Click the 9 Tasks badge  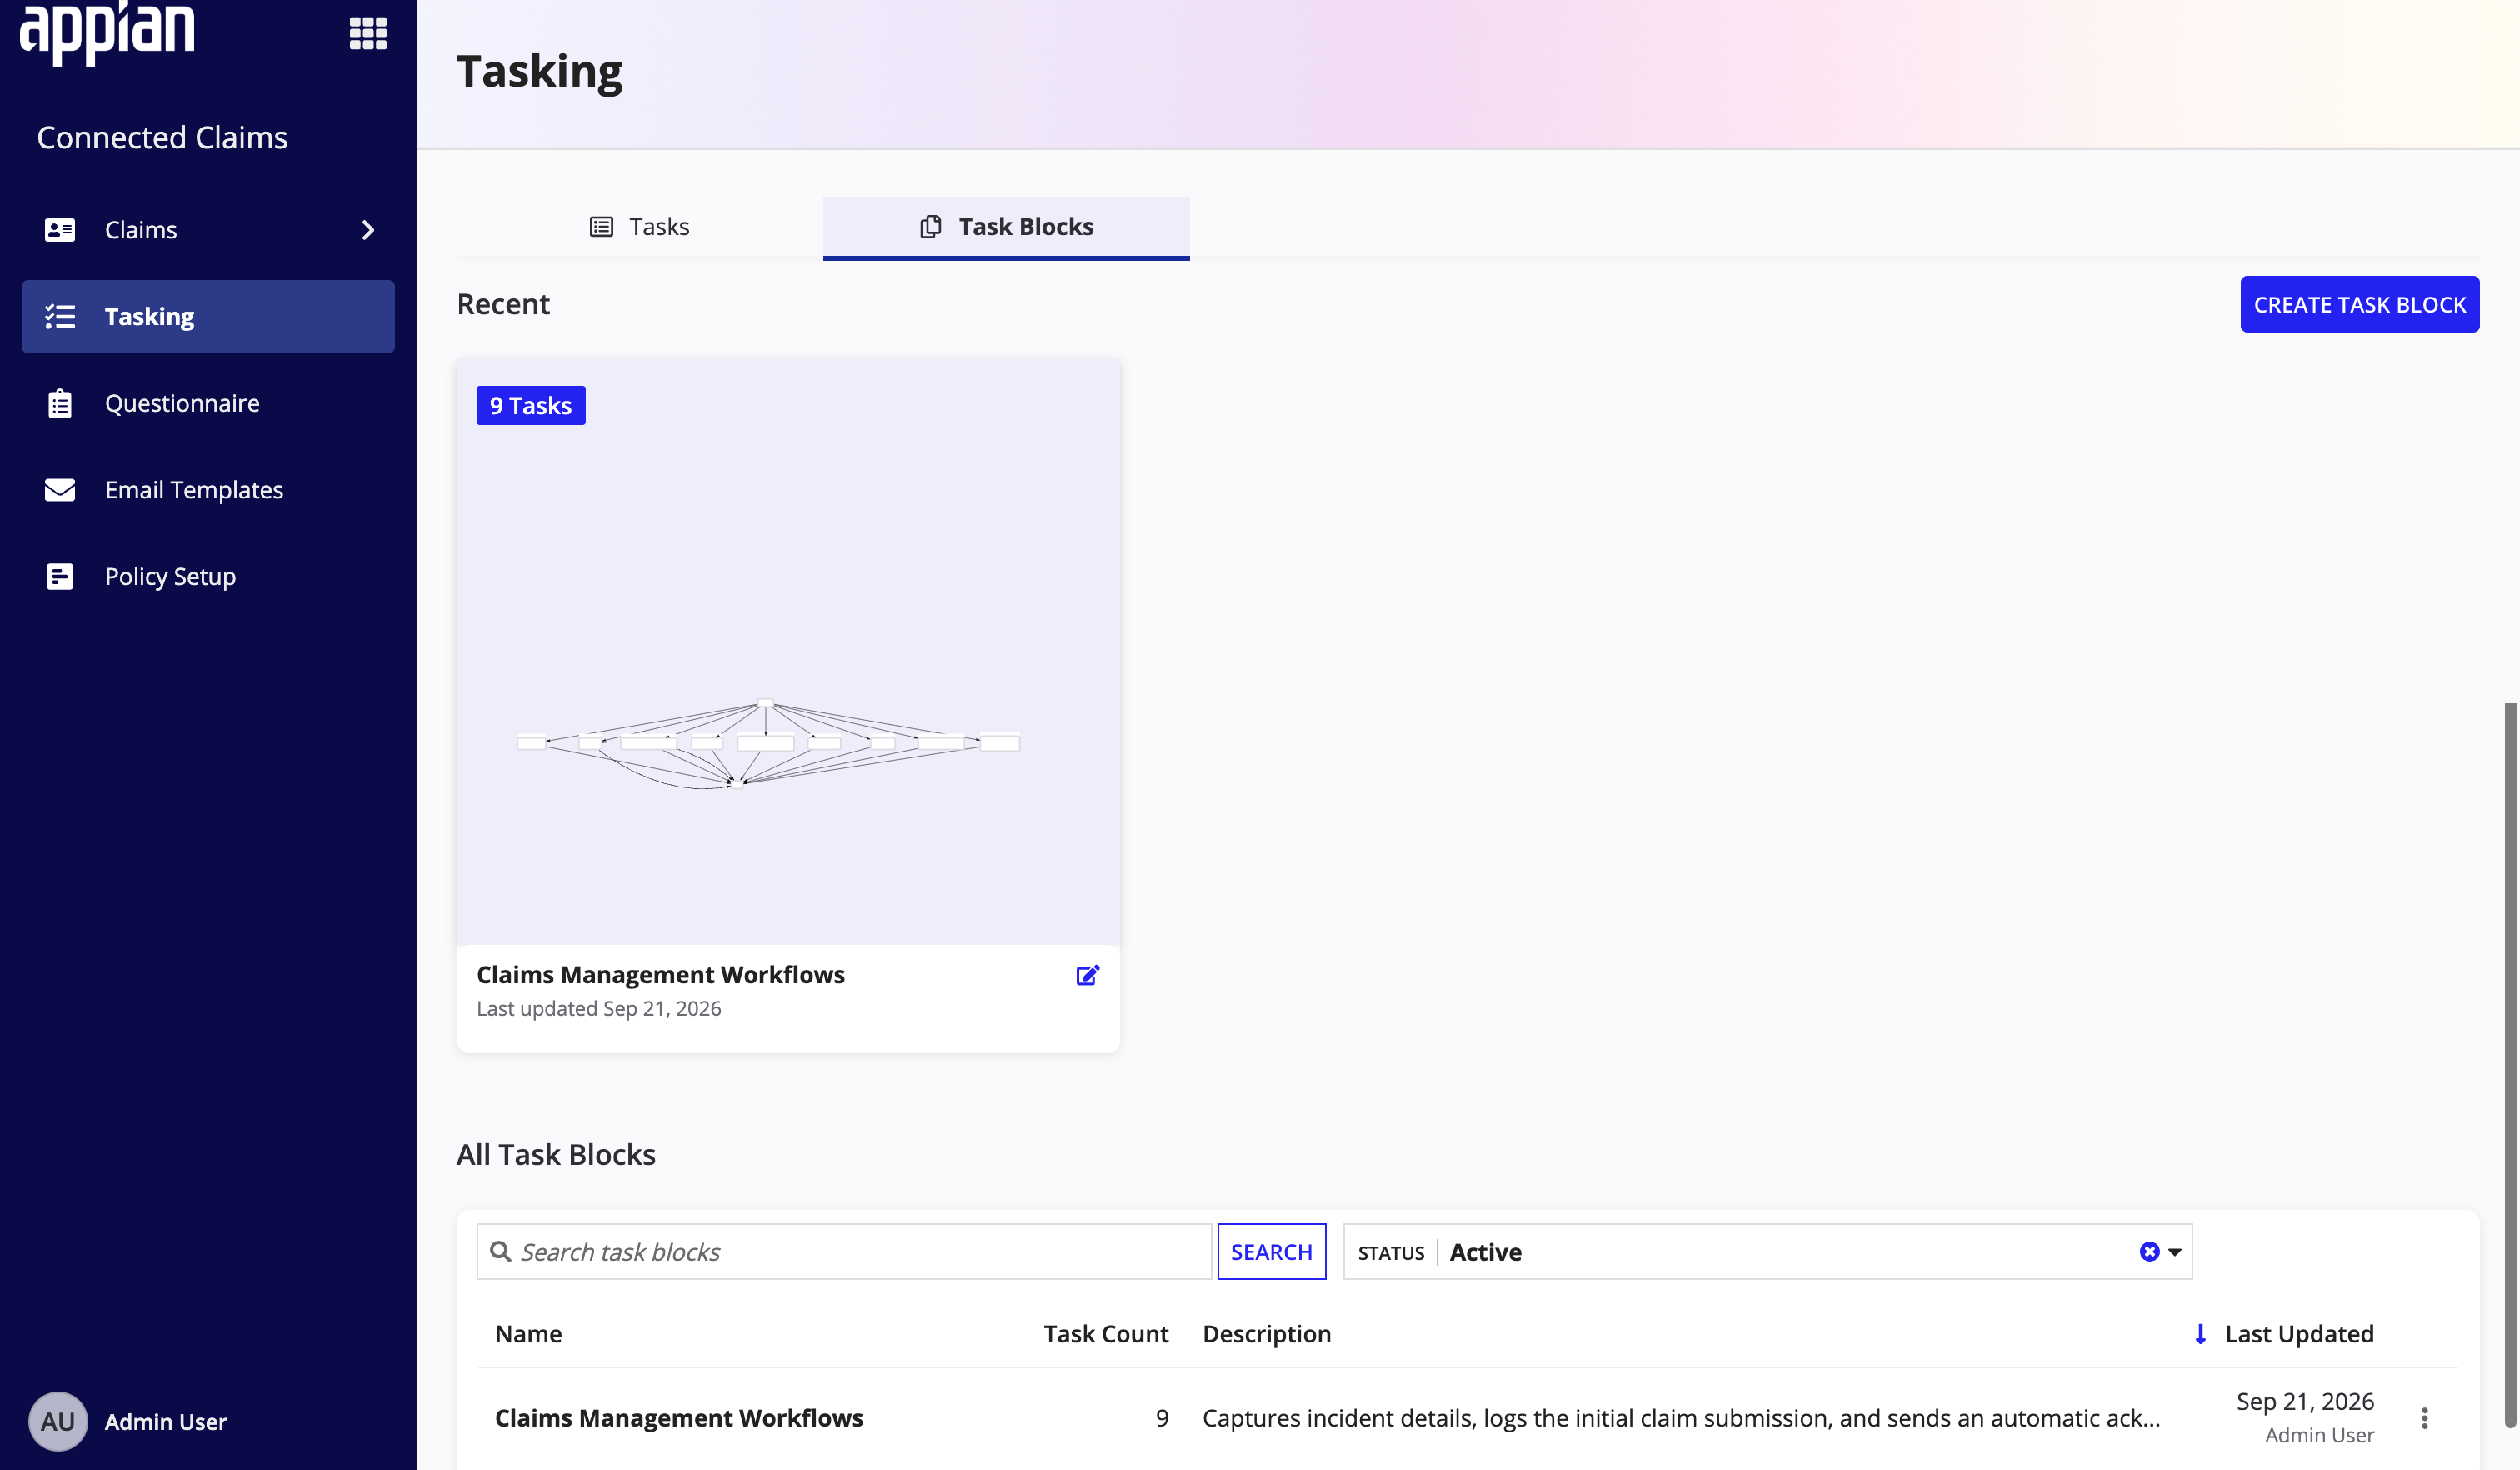coord(531,405)
